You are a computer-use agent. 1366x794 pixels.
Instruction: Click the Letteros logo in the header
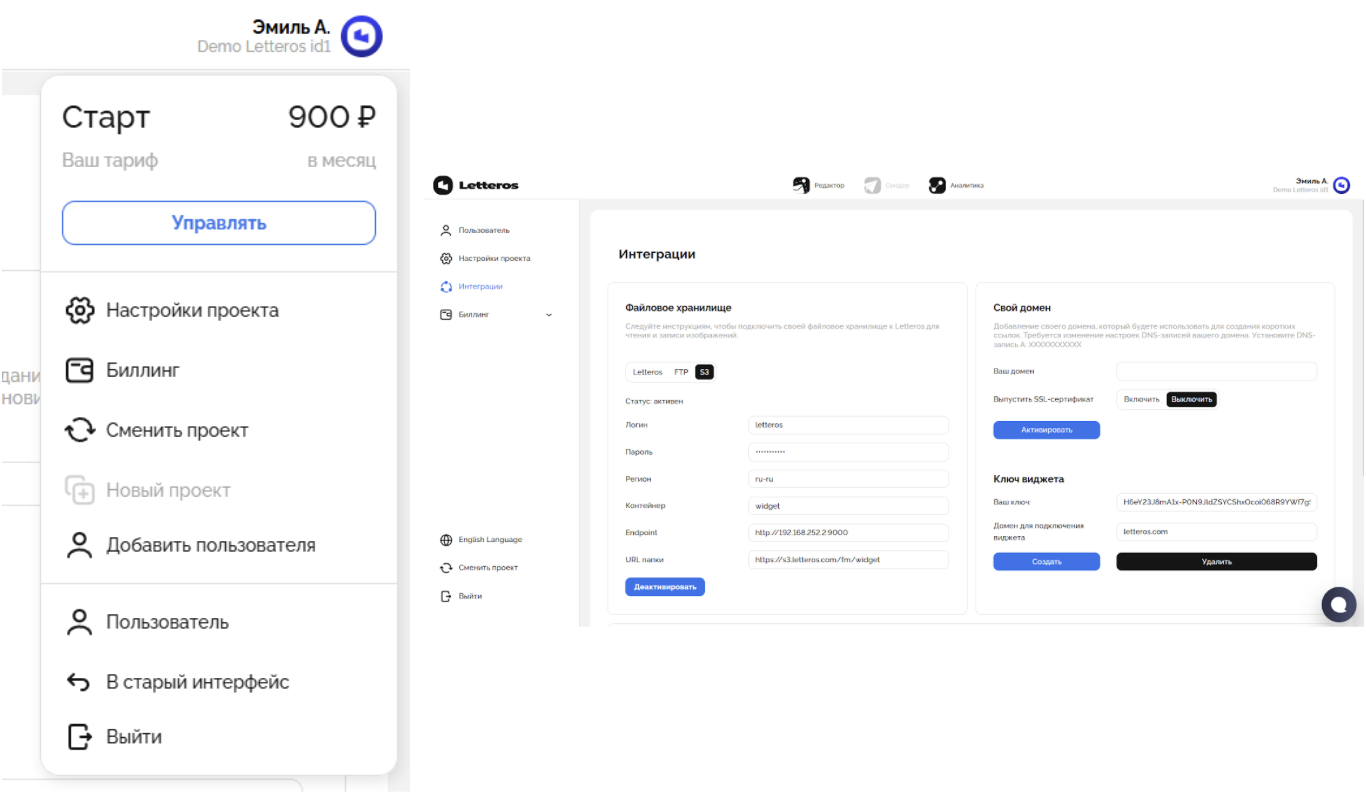pos(476,185)
